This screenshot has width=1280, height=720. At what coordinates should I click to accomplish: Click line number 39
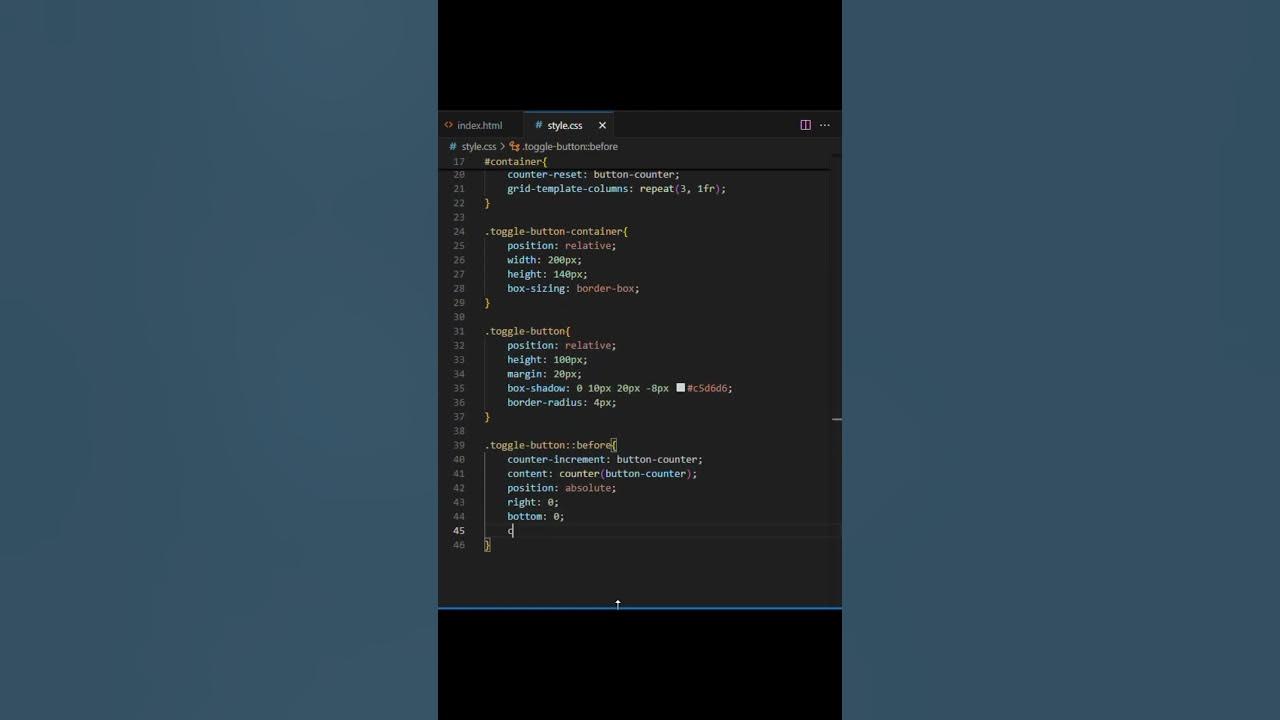(x=459, y=445)
